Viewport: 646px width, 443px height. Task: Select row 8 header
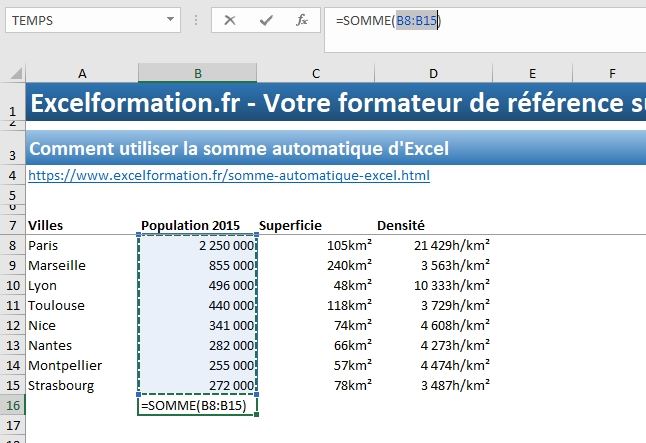(x=12, y=245)
